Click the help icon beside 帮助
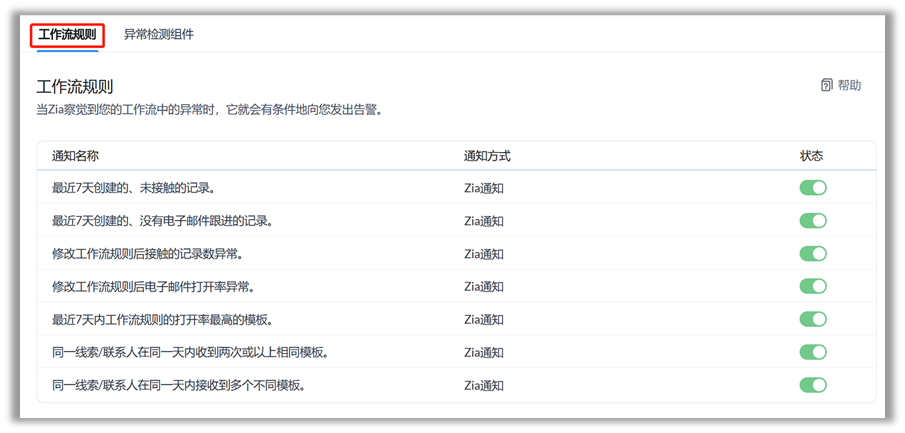905x433 pixels. pyautogui.click(x=826, y=86)
